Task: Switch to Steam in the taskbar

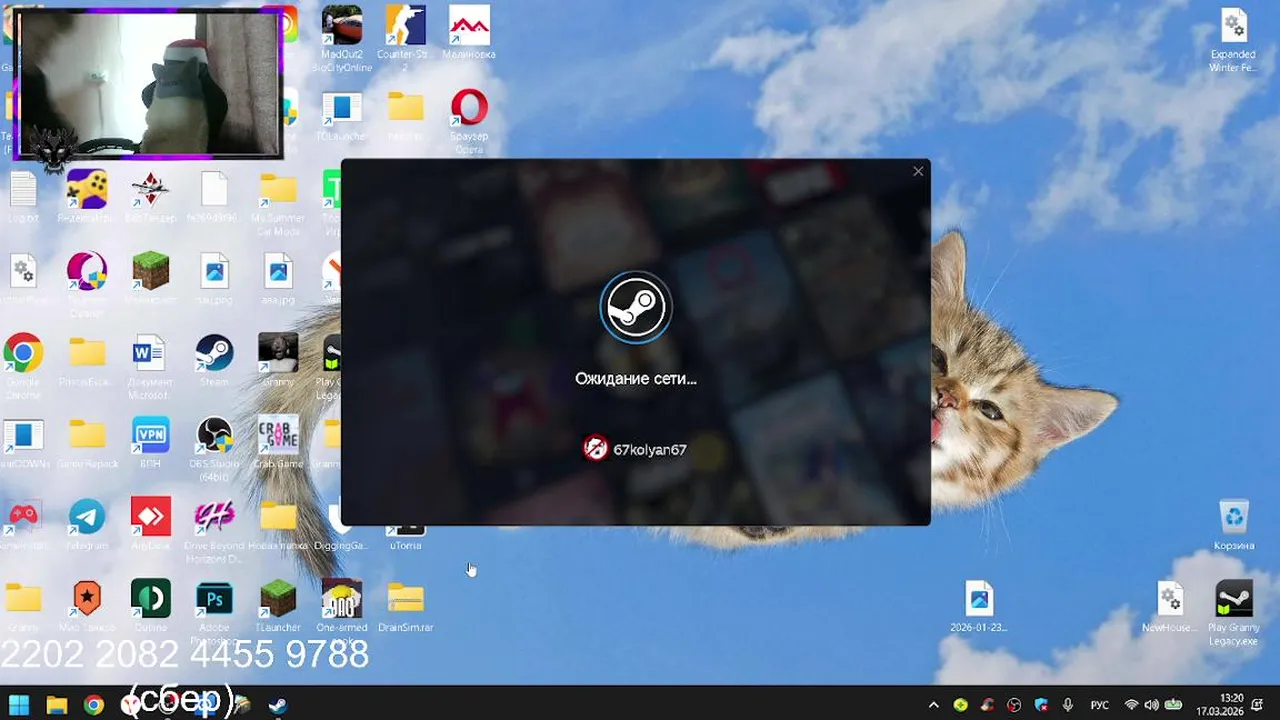Action: (278, 704)
